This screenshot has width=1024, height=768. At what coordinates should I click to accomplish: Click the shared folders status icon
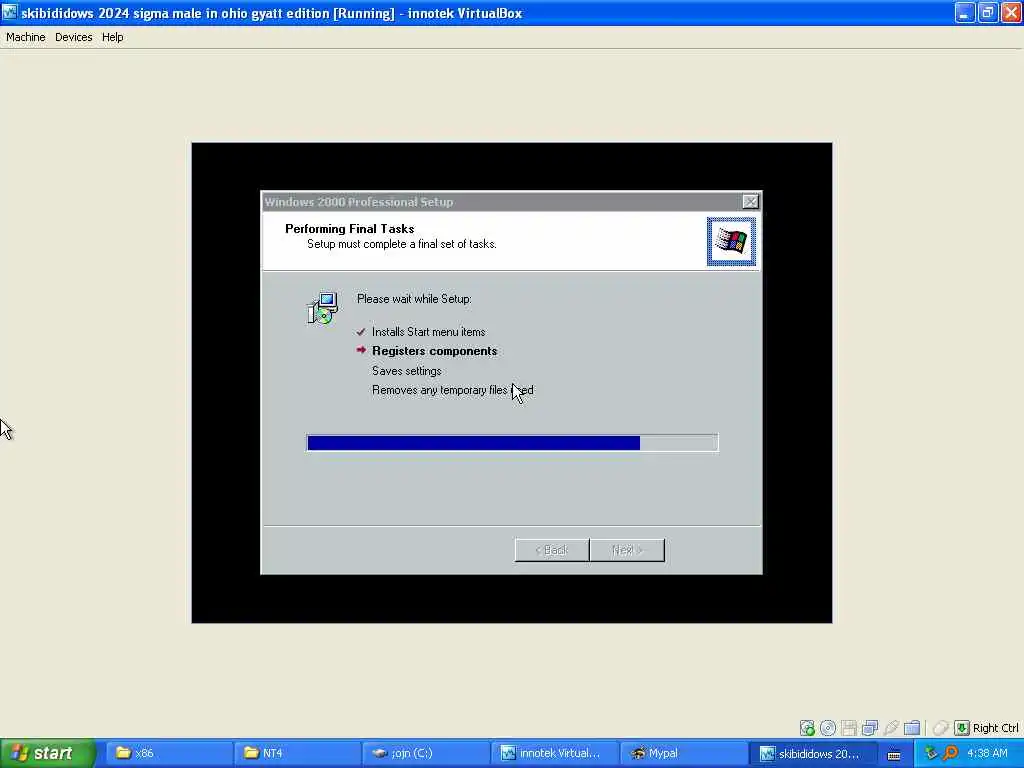(912, 728)
